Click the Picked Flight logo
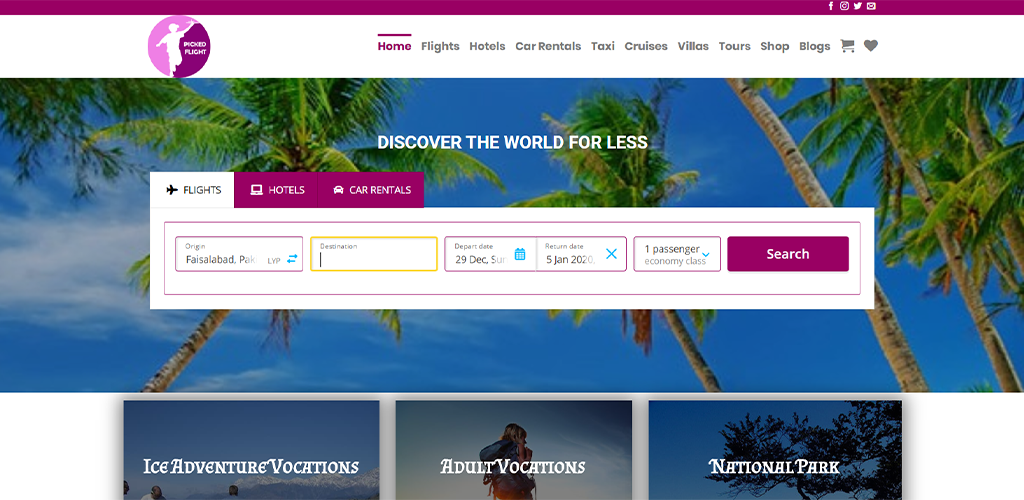 (179, 46)
